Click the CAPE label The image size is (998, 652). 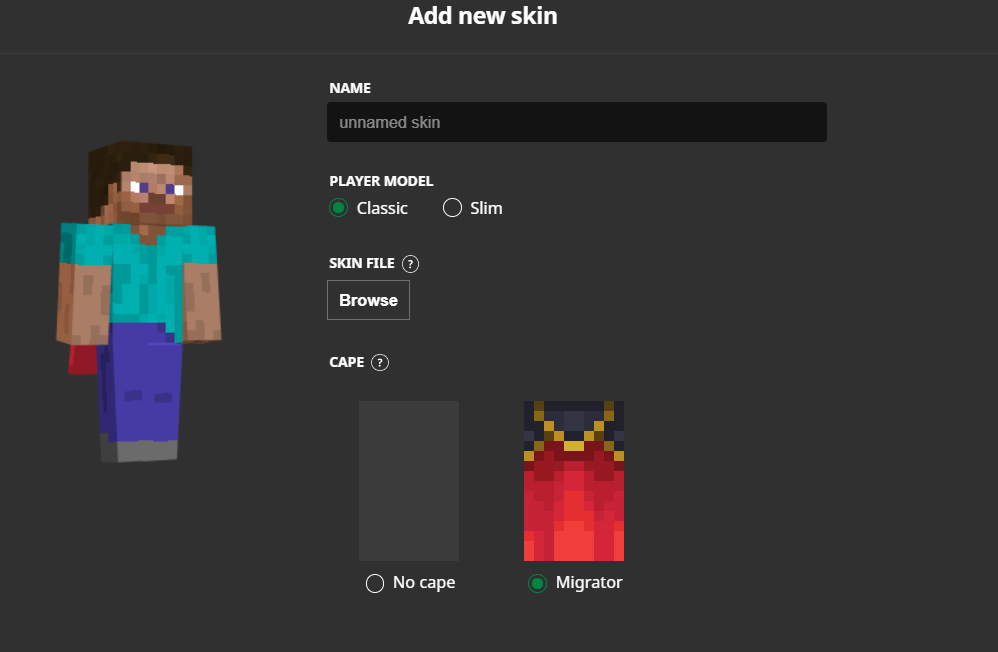tap(347, 362)
